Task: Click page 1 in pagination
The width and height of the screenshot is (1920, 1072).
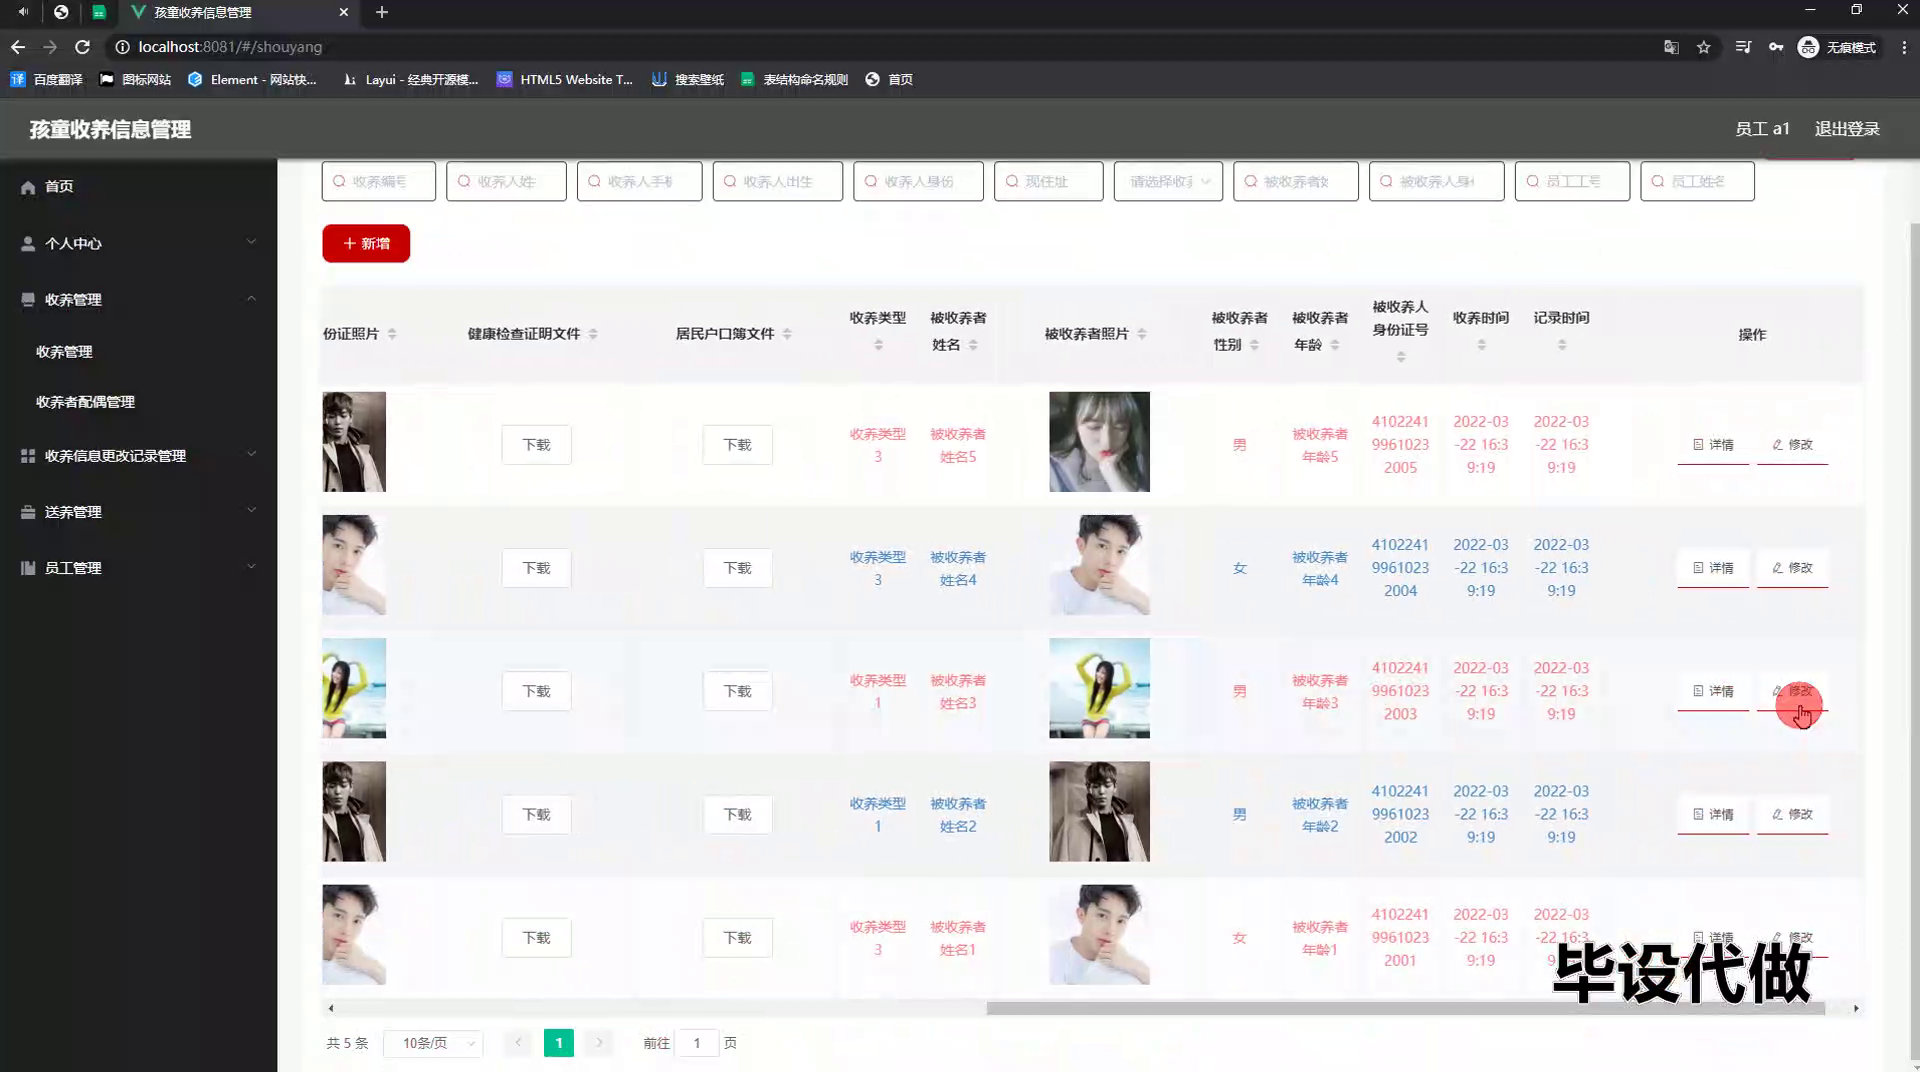Action: click(559, 1043)
